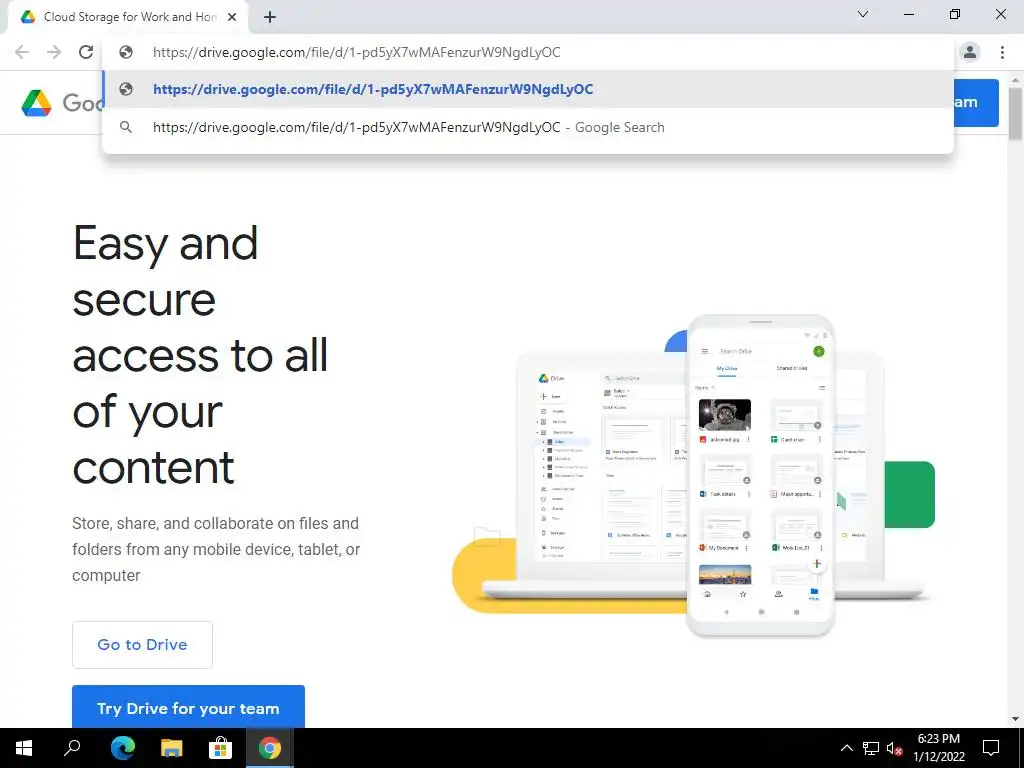The height and width of the screenshot is (768, 1024).
Task: Open File Explorer from the taskbar
Action: click(x=171, y=748)
